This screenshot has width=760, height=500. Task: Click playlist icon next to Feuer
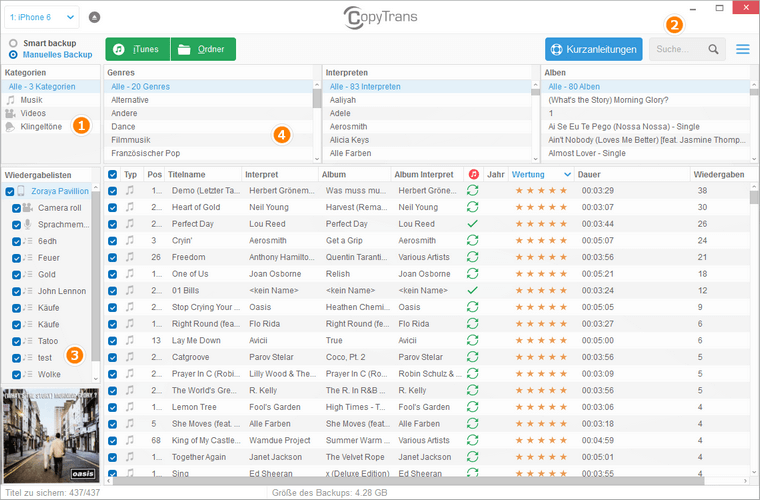coord(28,258)
